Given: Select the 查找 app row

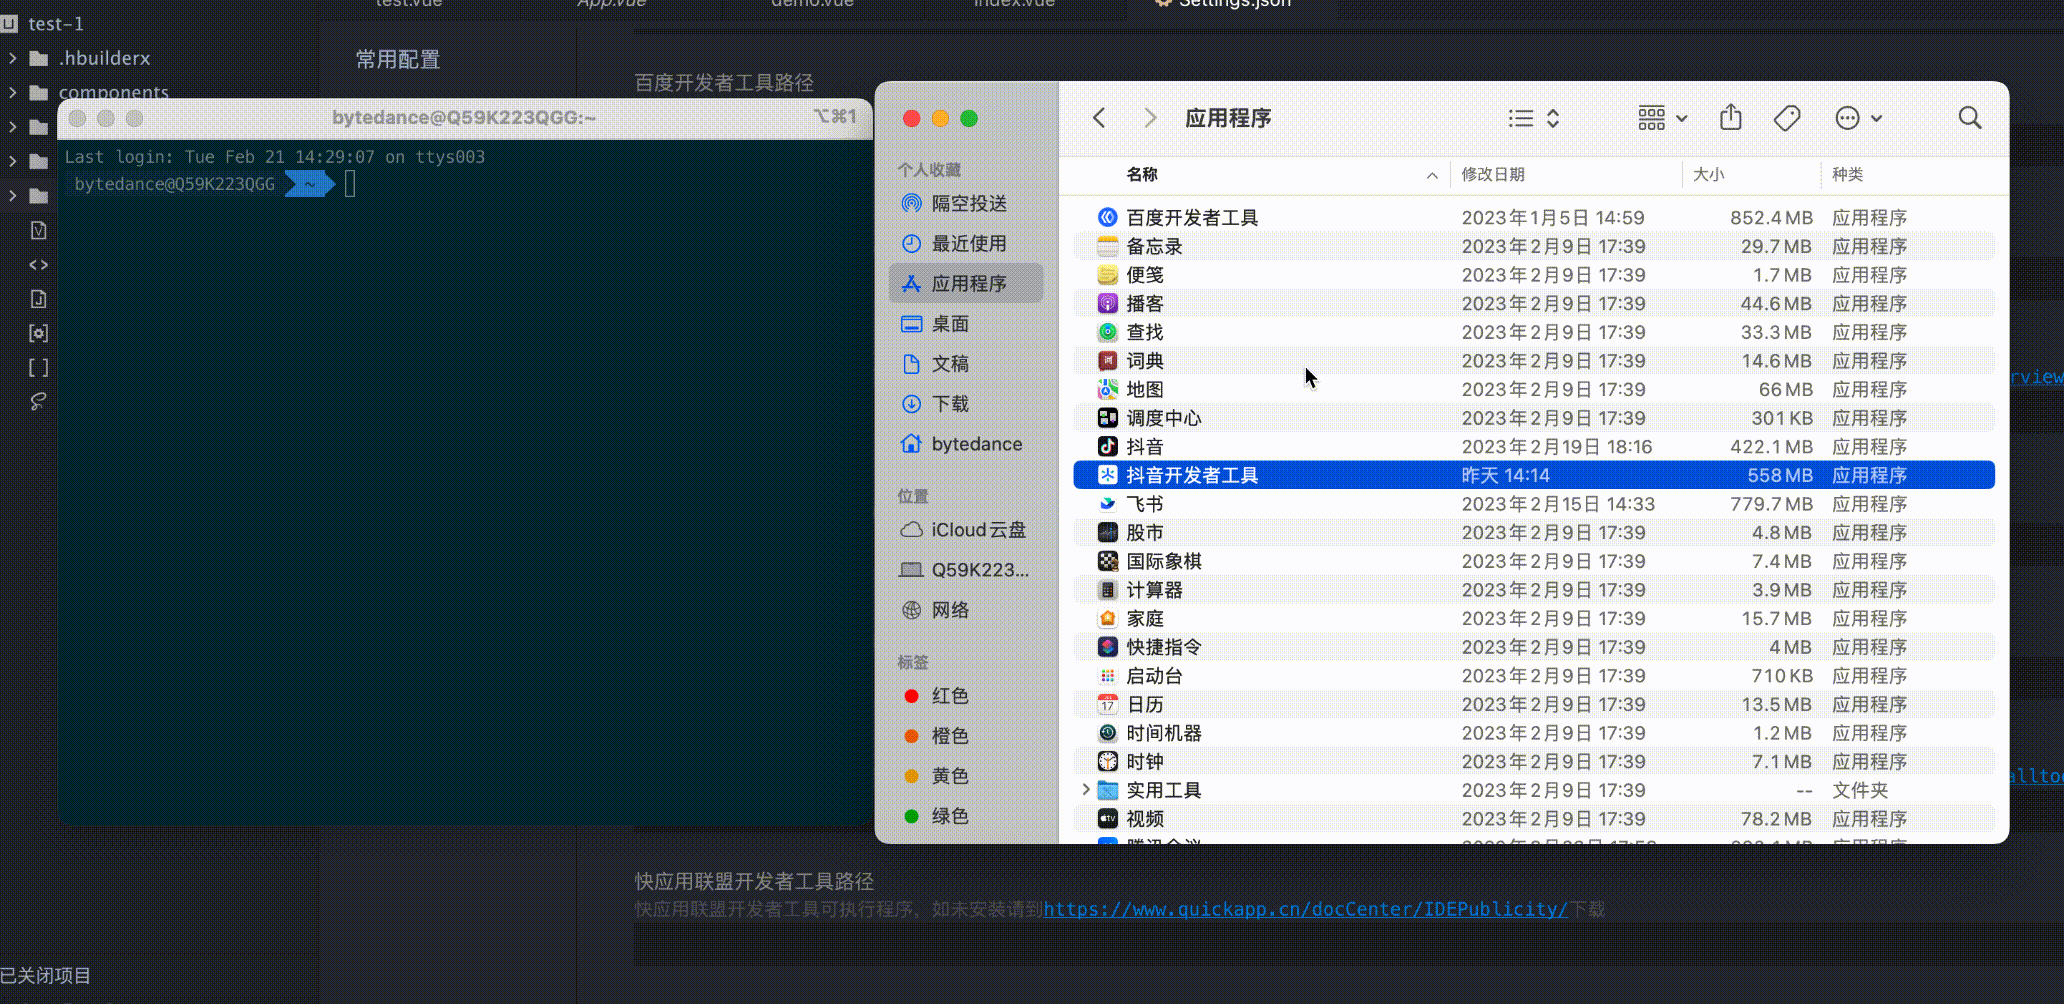Looking at the screenshot, I should coord(1534,332).
